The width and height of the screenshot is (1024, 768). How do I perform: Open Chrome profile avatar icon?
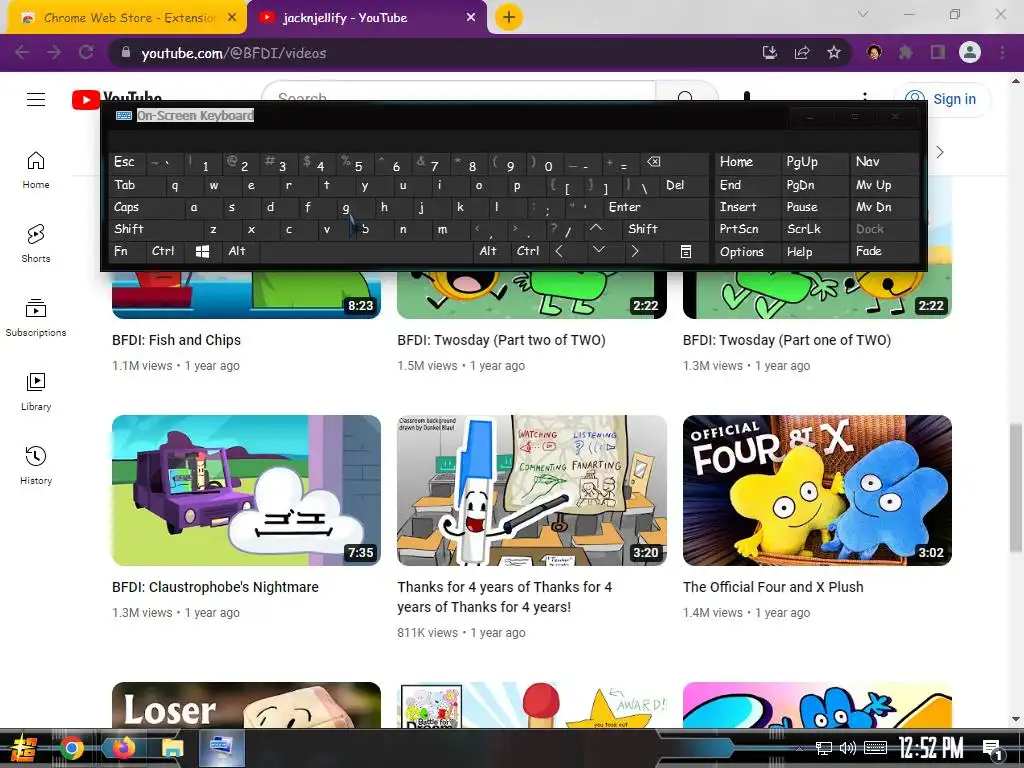pyautogui.click(x=970, y=52)
